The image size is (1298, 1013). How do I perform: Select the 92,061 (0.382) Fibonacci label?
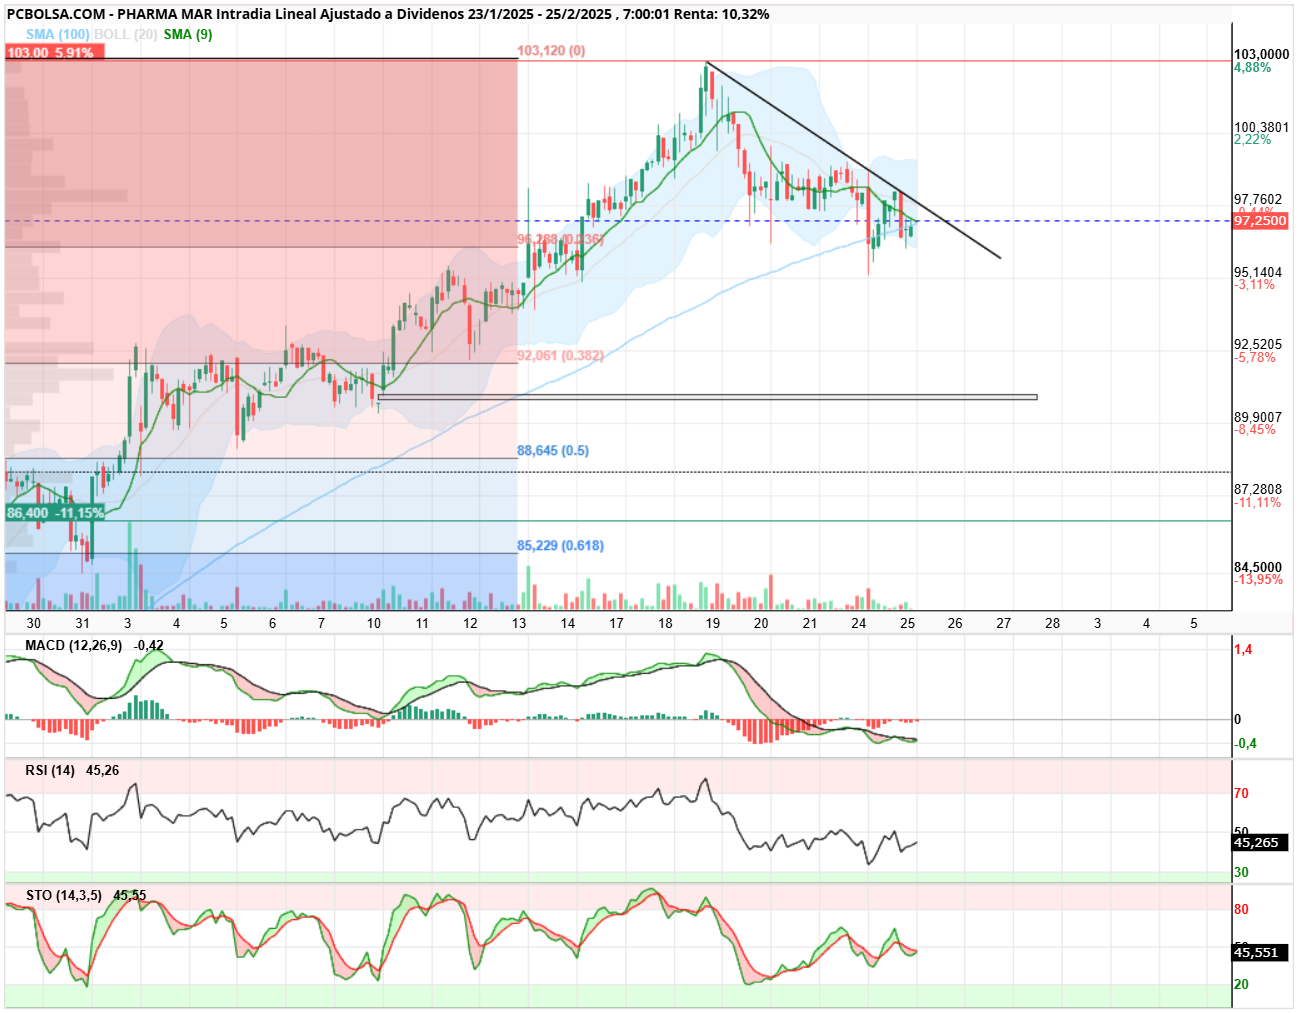(x=560, y=356)
